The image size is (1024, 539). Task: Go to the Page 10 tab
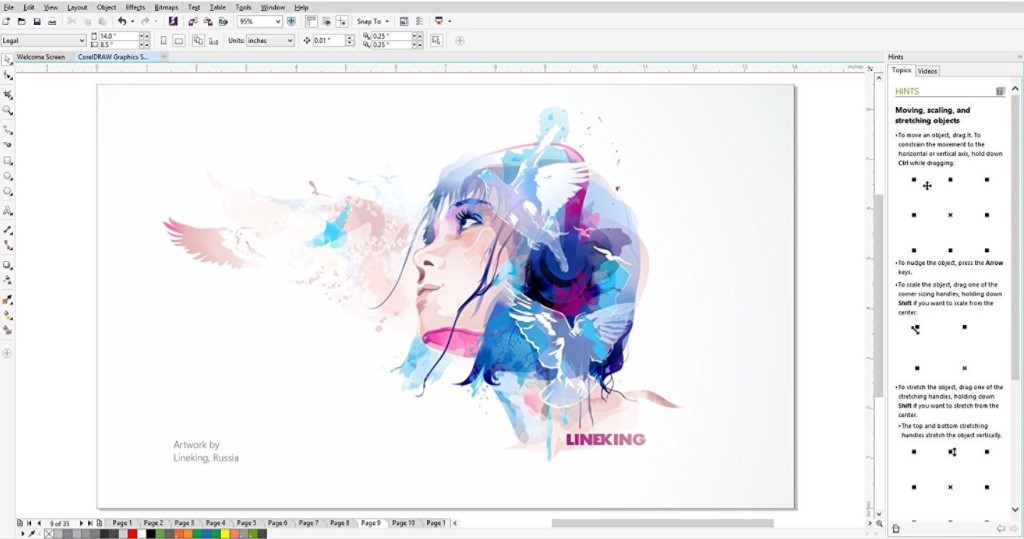(404, 523)
